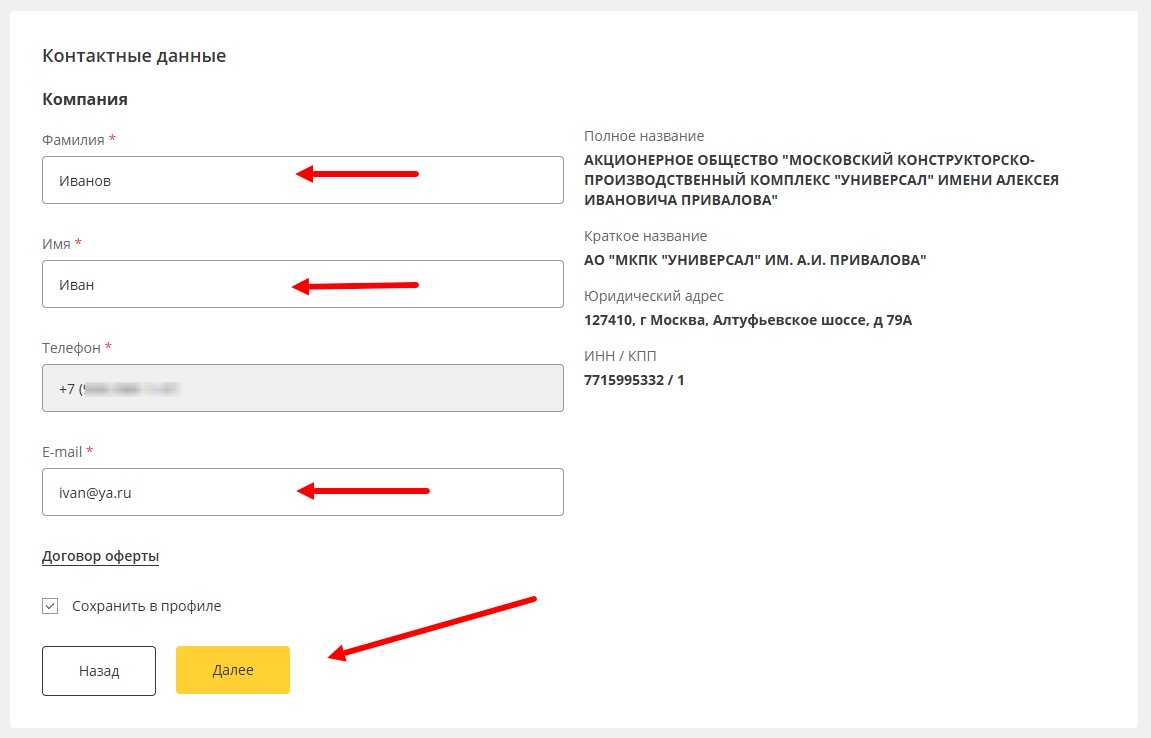Click the Контактные данные heading

[x=134, y=56]
